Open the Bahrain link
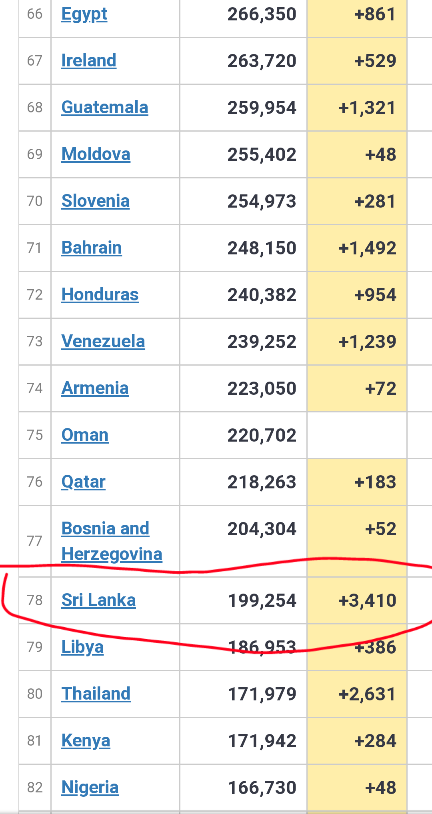This screenshot has height=814, width=432. click(91, 248)
